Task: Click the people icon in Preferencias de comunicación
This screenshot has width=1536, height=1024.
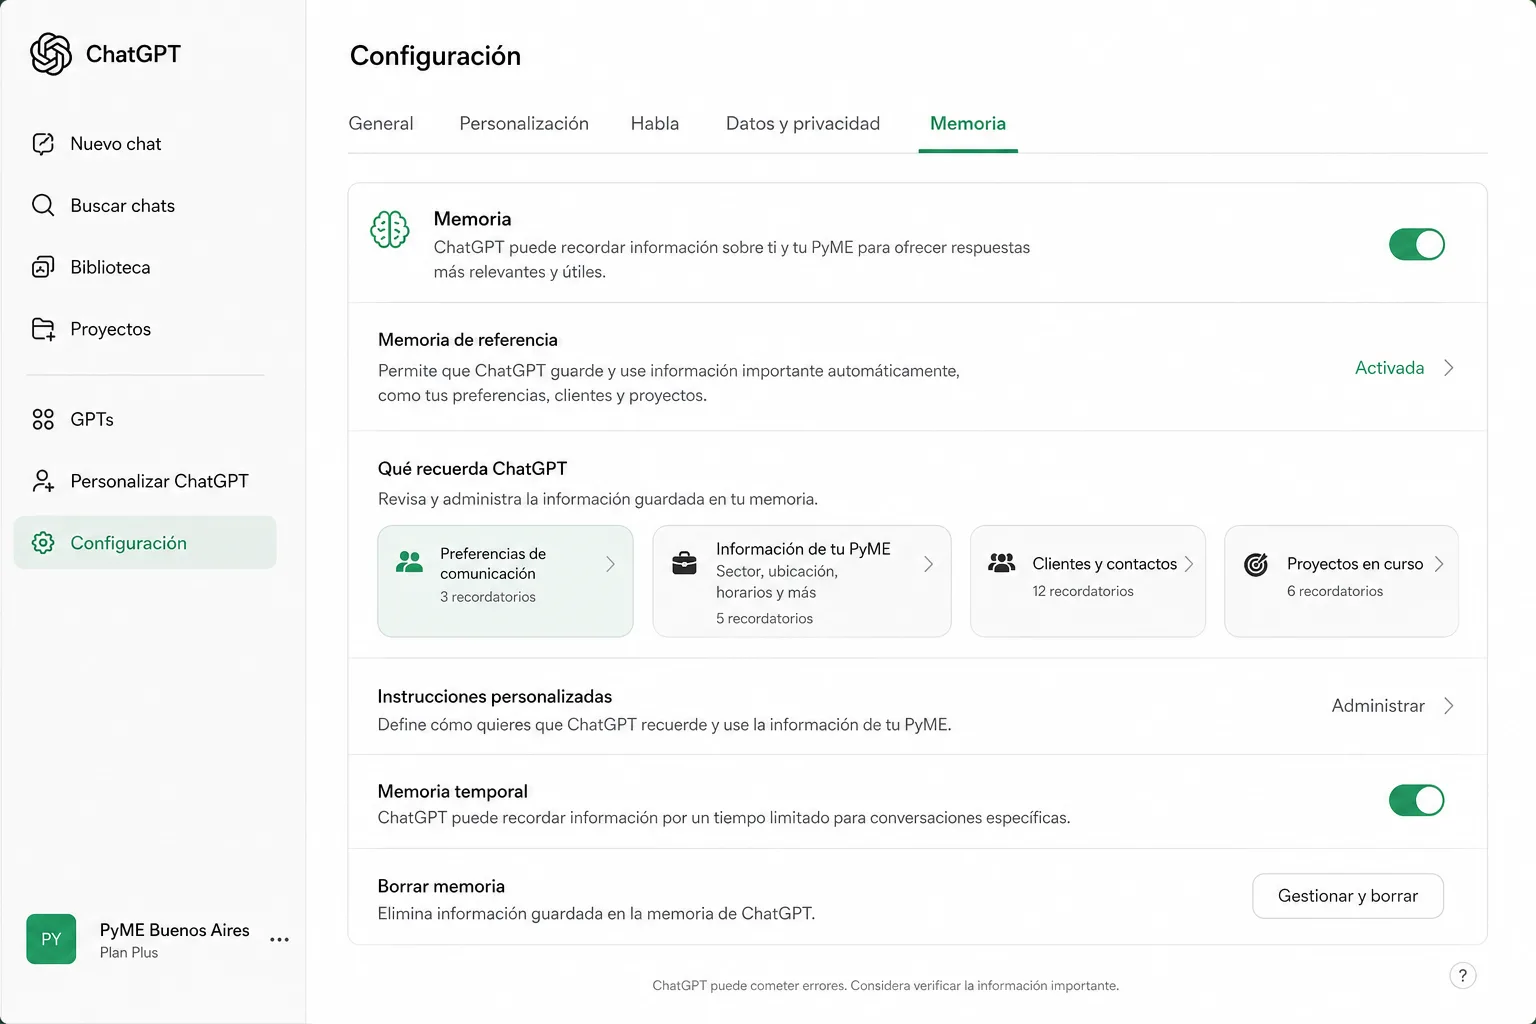Action: 409,562
